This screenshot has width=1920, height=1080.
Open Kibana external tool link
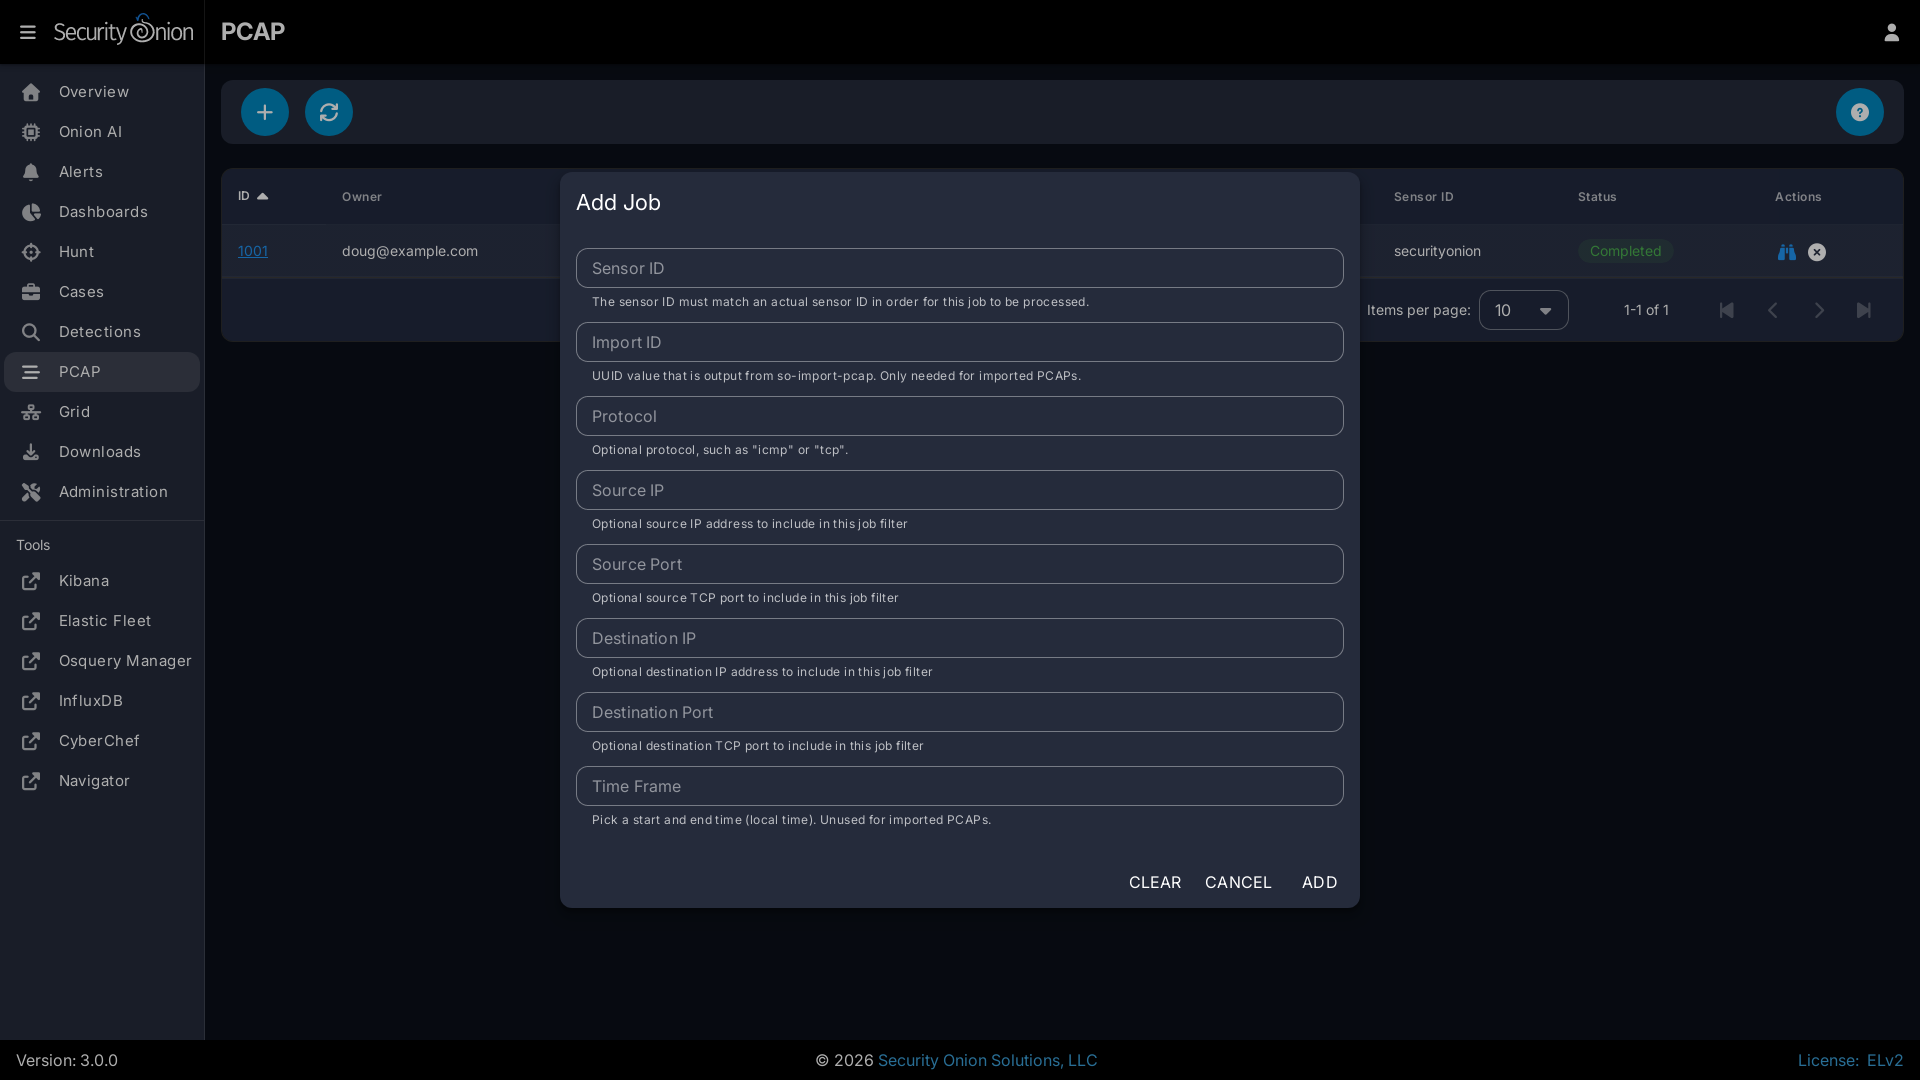click(x=84, y=581)
